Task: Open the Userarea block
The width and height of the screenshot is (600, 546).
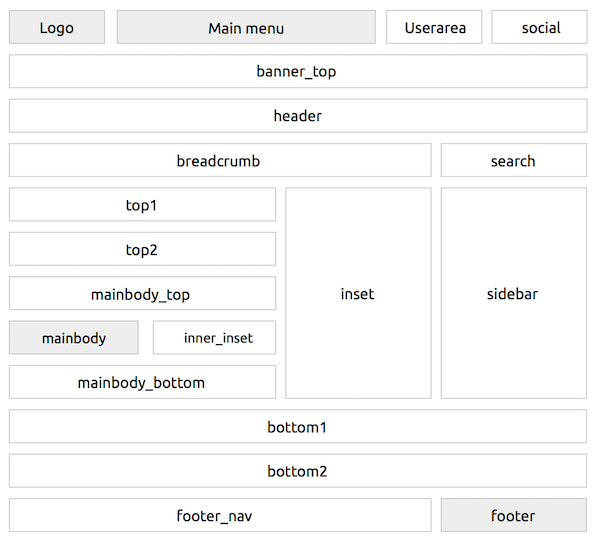Action: tap(435, 28)
